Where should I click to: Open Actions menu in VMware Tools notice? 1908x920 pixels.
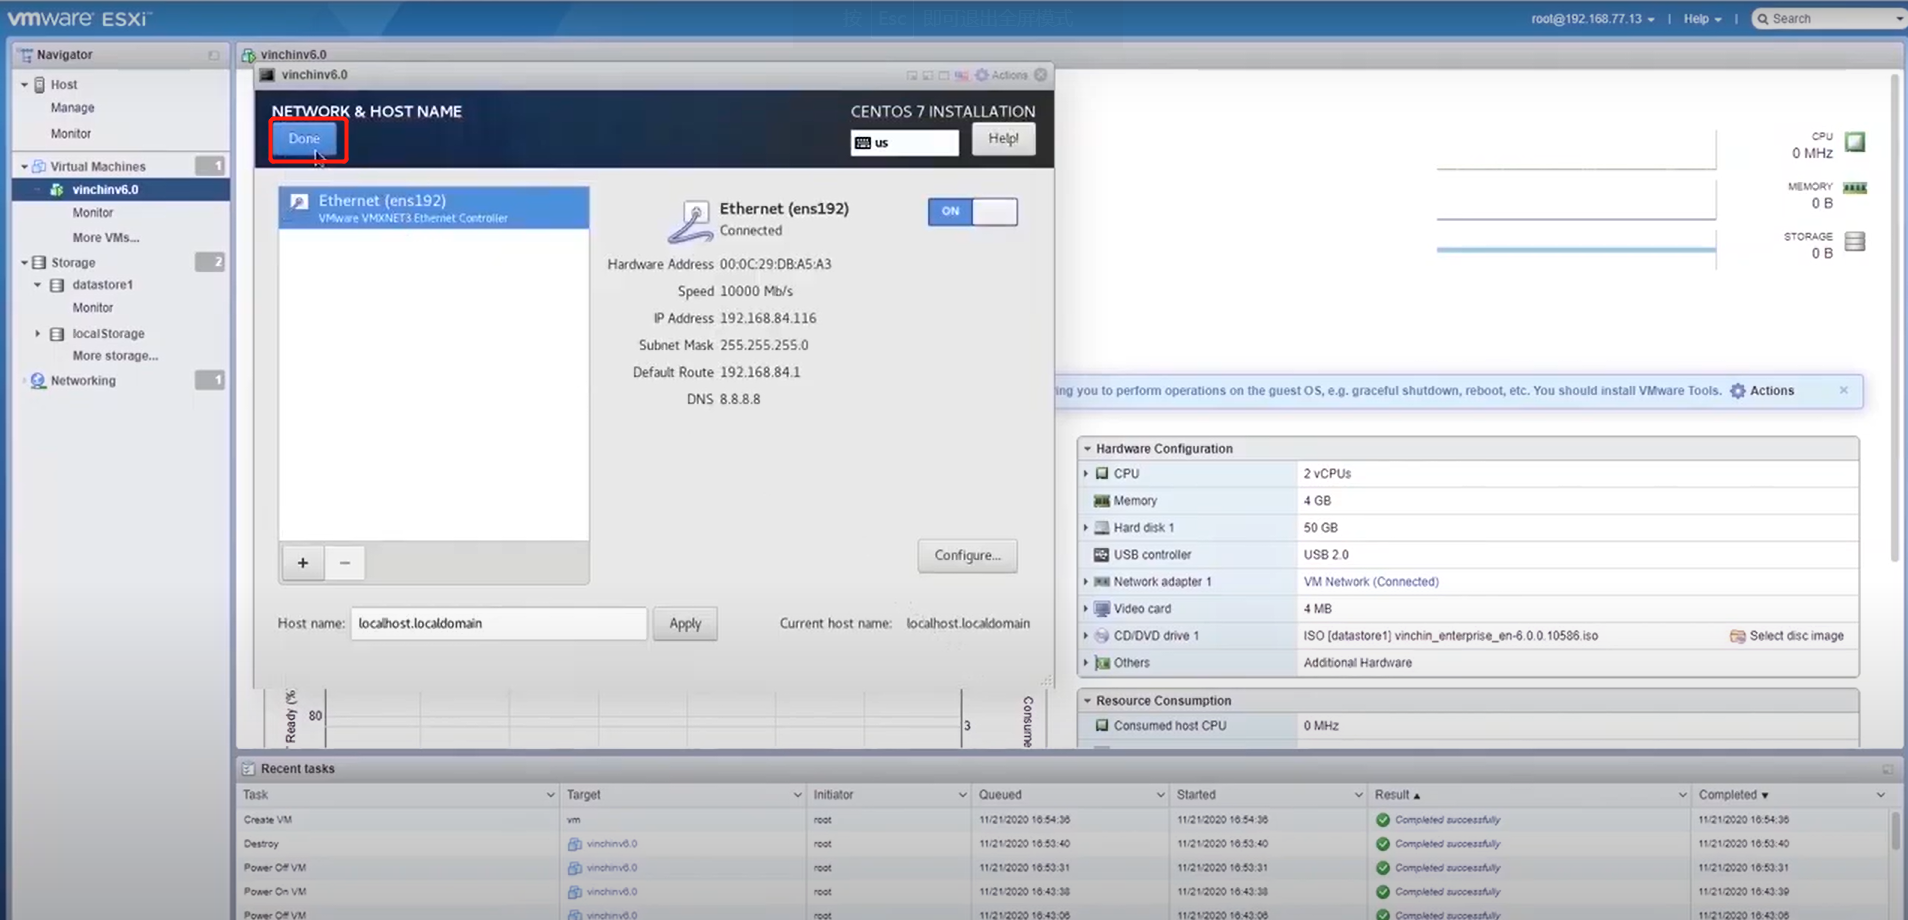click(1762, 391)
